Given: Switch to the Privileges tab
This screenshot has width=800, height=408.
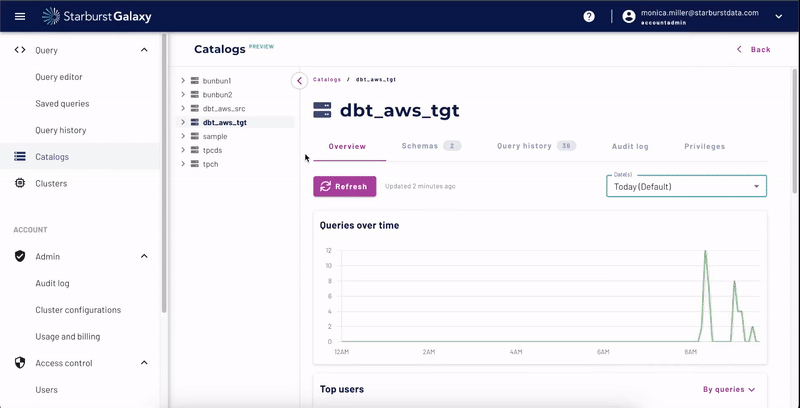Looking at the screenshot, I should pyautogui.click(x=704, y=146).
